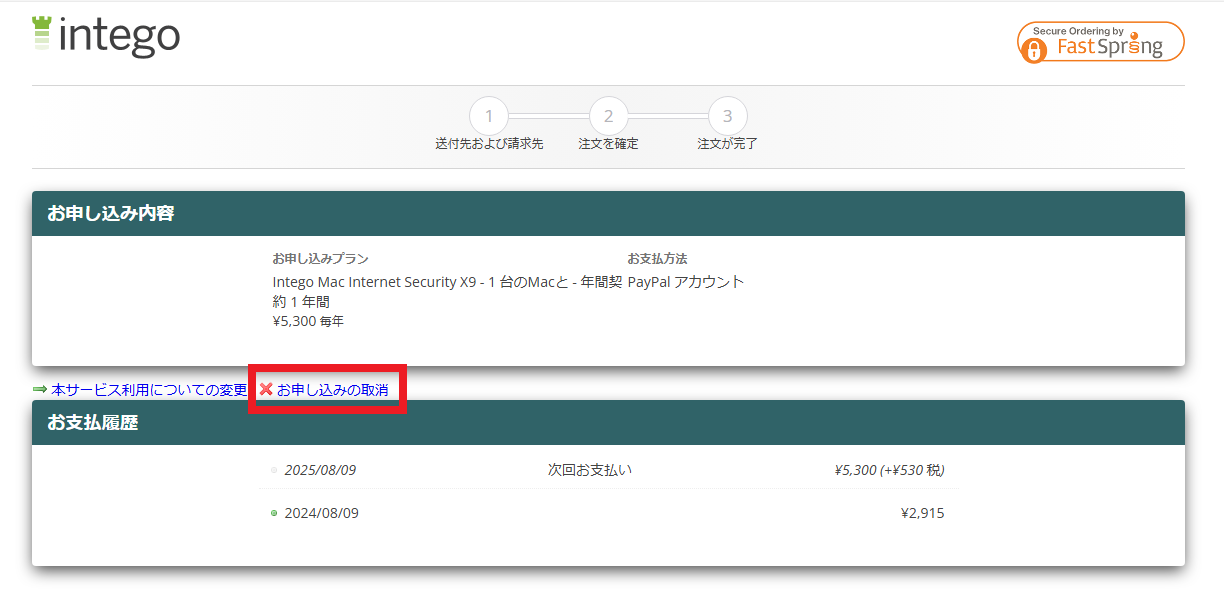Click the PayPal アカウント payment method text
The width and height of the screenshot is (1224, 591).
[x=686, y=282]
